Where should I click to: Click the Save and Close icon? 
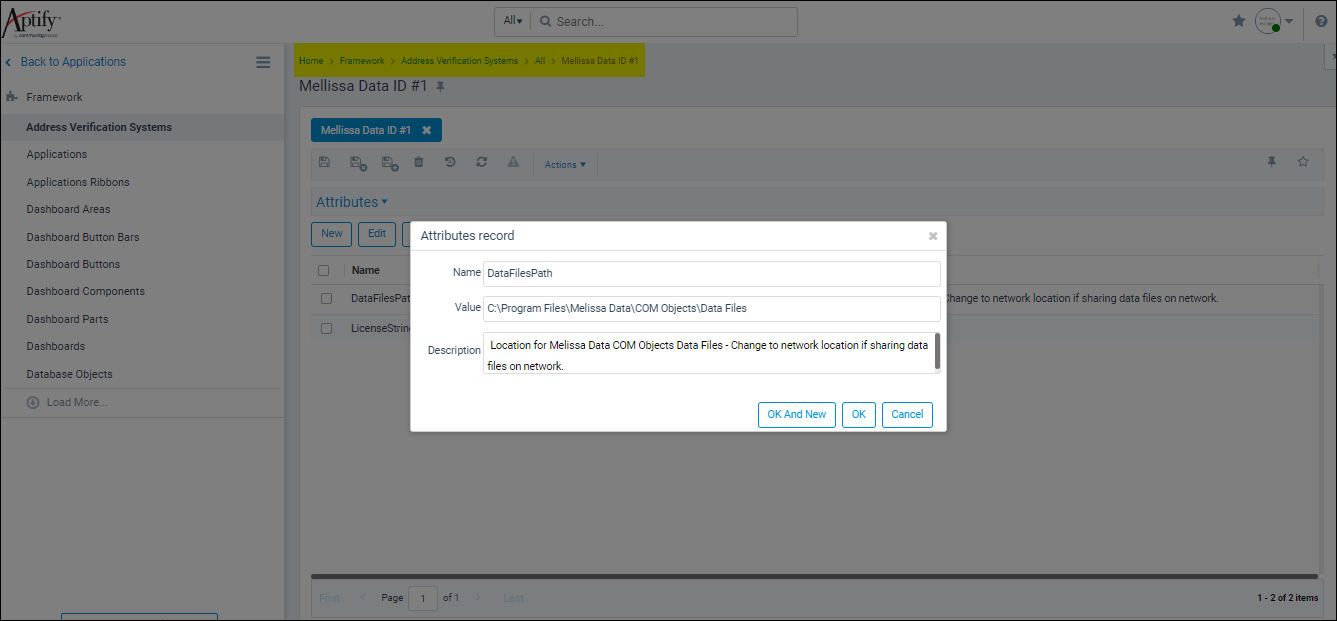click(358, 163)
